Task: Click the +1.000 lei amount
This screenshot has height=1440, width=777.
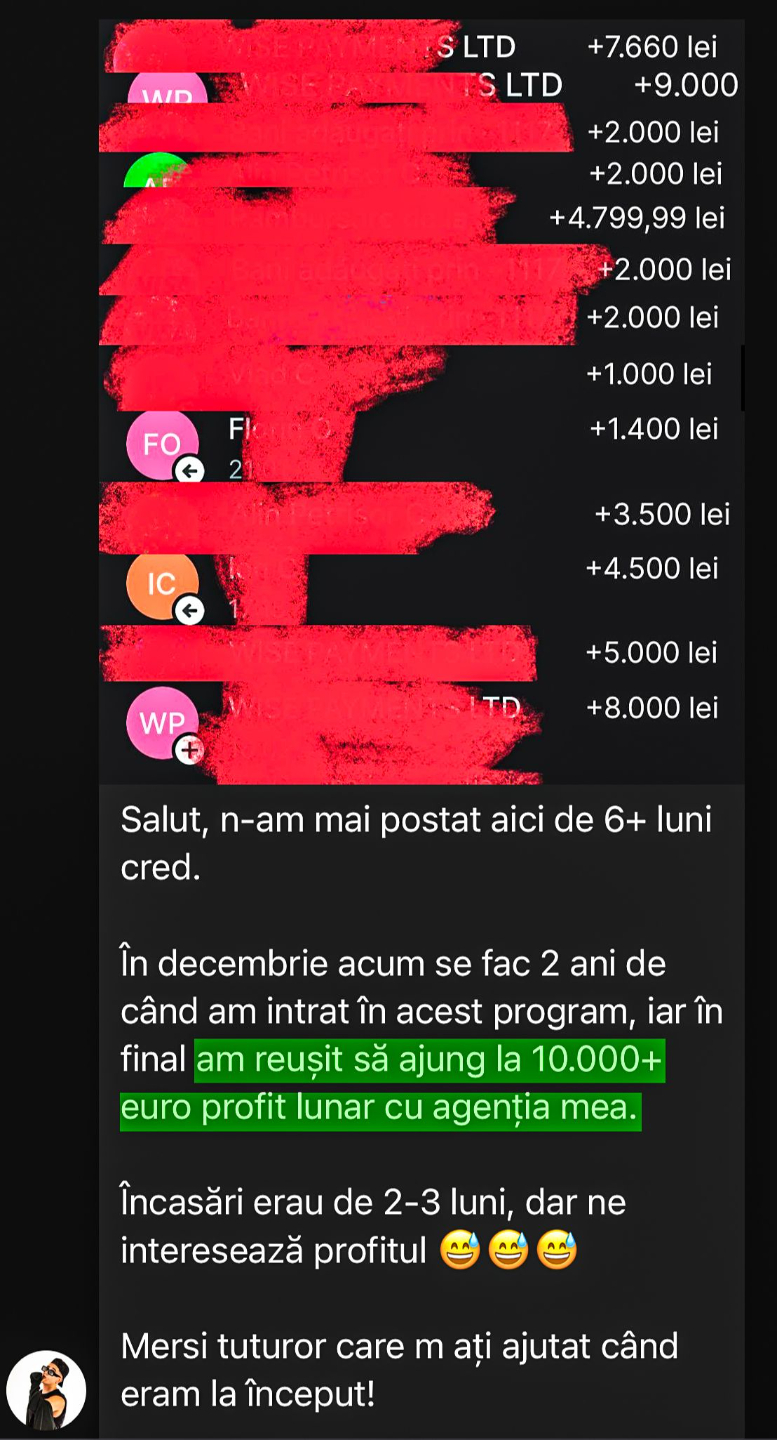Action: tap(649, 374)
